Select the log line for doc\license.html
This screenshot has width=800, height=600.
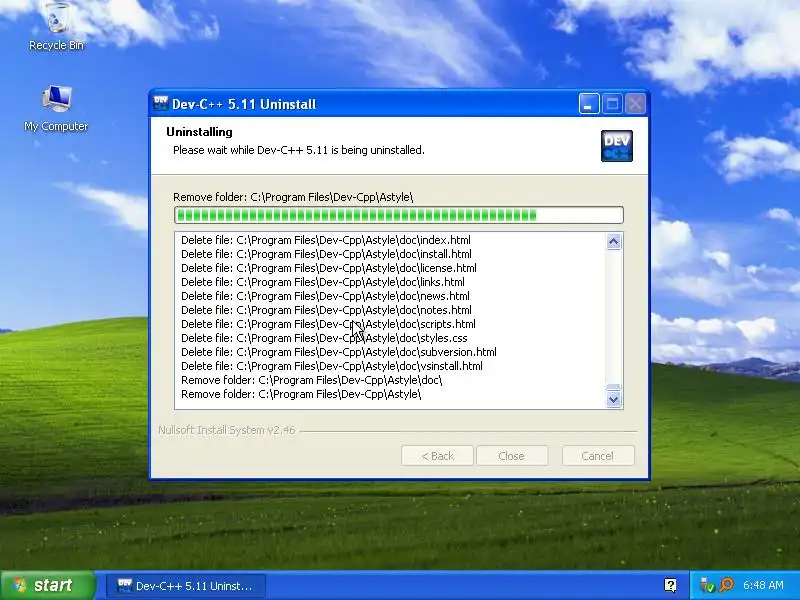329,268
